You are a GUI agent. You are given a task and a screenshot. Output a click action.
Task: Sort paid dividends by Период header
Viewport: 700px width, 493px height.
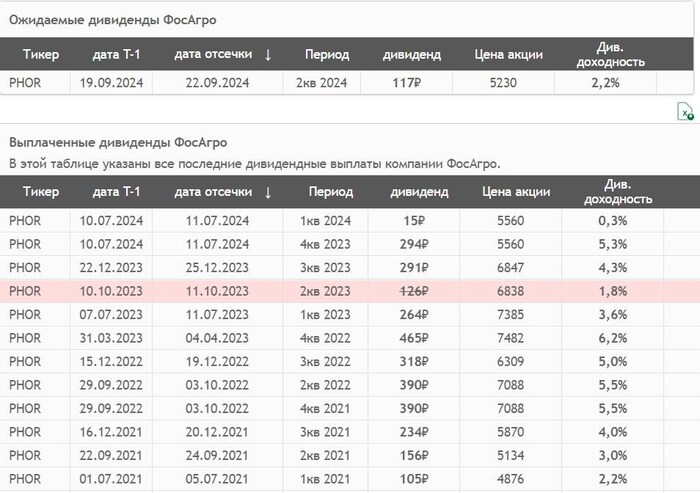pyautogui.click(x=330, y=192)
